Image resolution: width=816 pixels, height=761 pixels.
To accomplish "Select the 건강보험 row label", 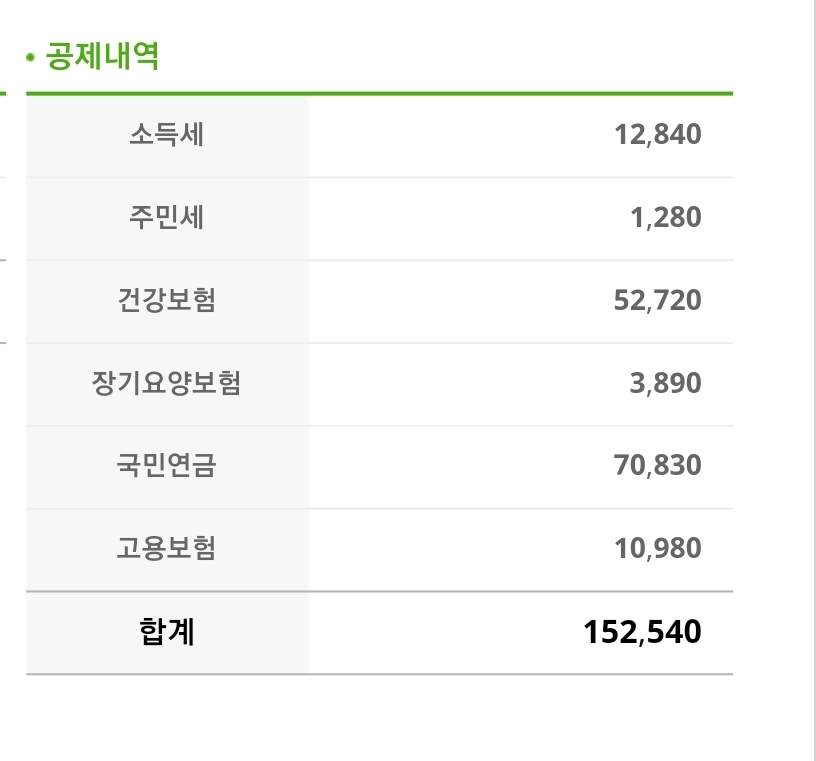I will click(166, 300).
